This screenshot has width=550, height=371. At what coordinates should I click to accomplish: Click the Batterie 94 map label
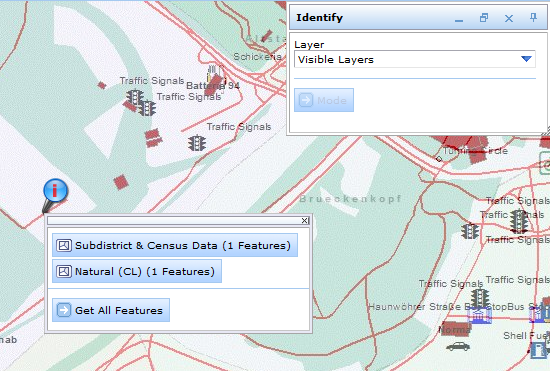[213, 86]
